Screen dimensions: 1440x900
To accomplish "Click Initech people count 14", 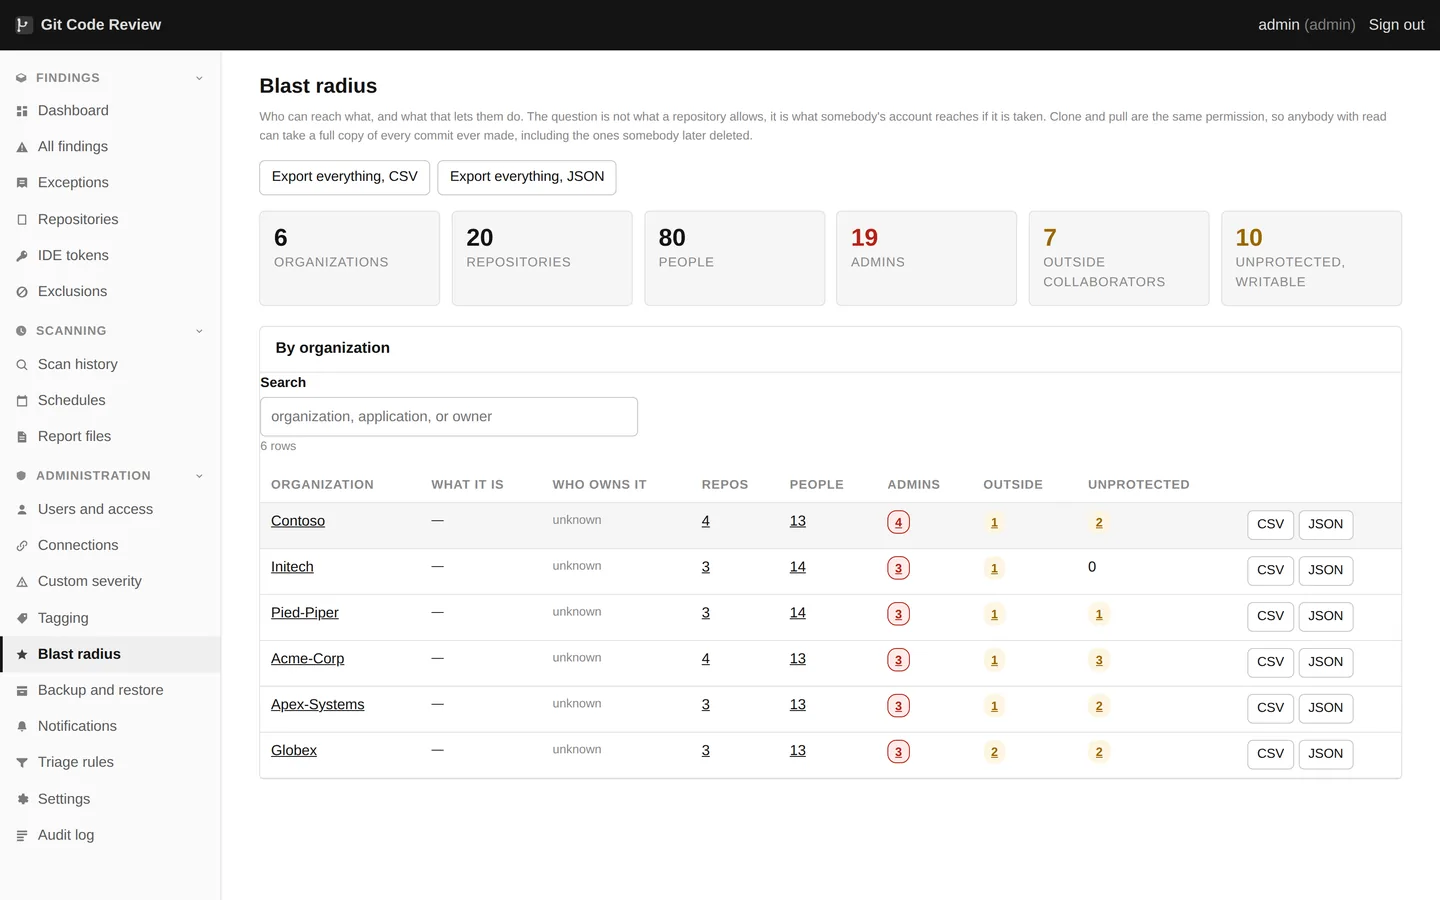I will [x=797, y=567].
